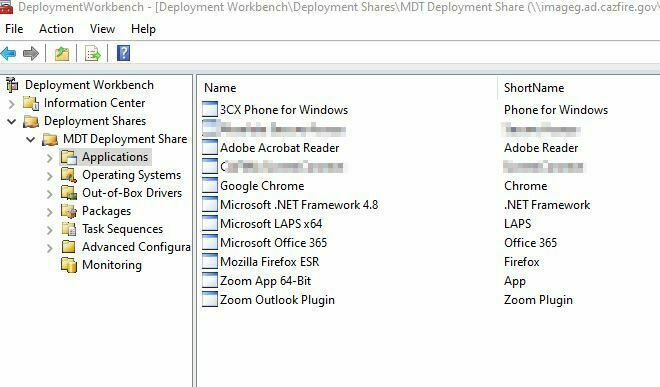Expand the Information Center node

[x=12, y=103]
